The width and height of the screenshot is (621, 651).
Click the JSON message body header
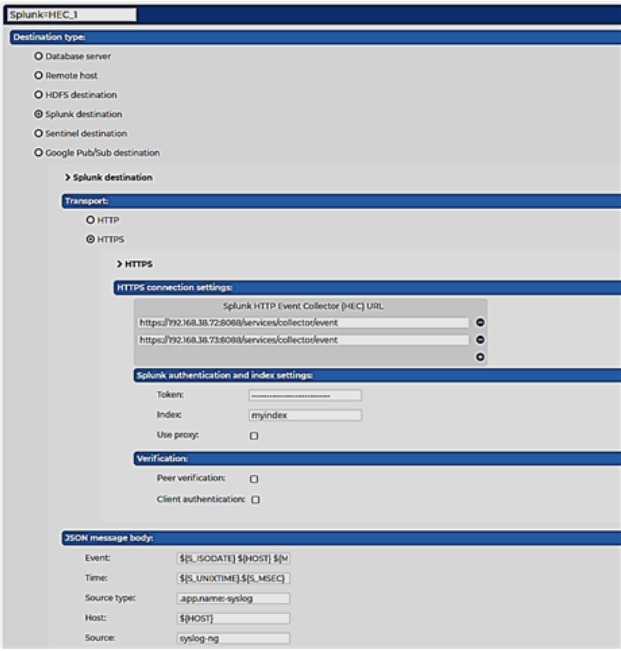341,538
